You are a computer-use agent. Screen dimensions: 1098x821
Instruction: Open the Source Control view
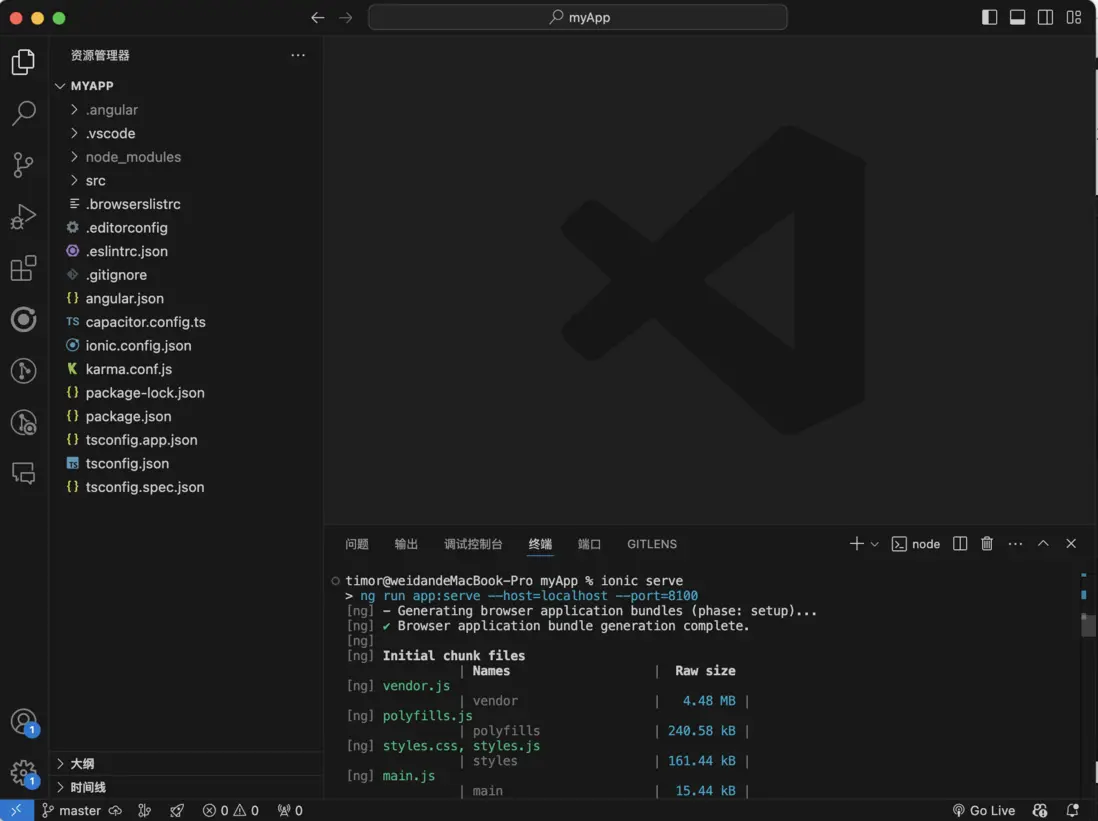tap(23, 165)
